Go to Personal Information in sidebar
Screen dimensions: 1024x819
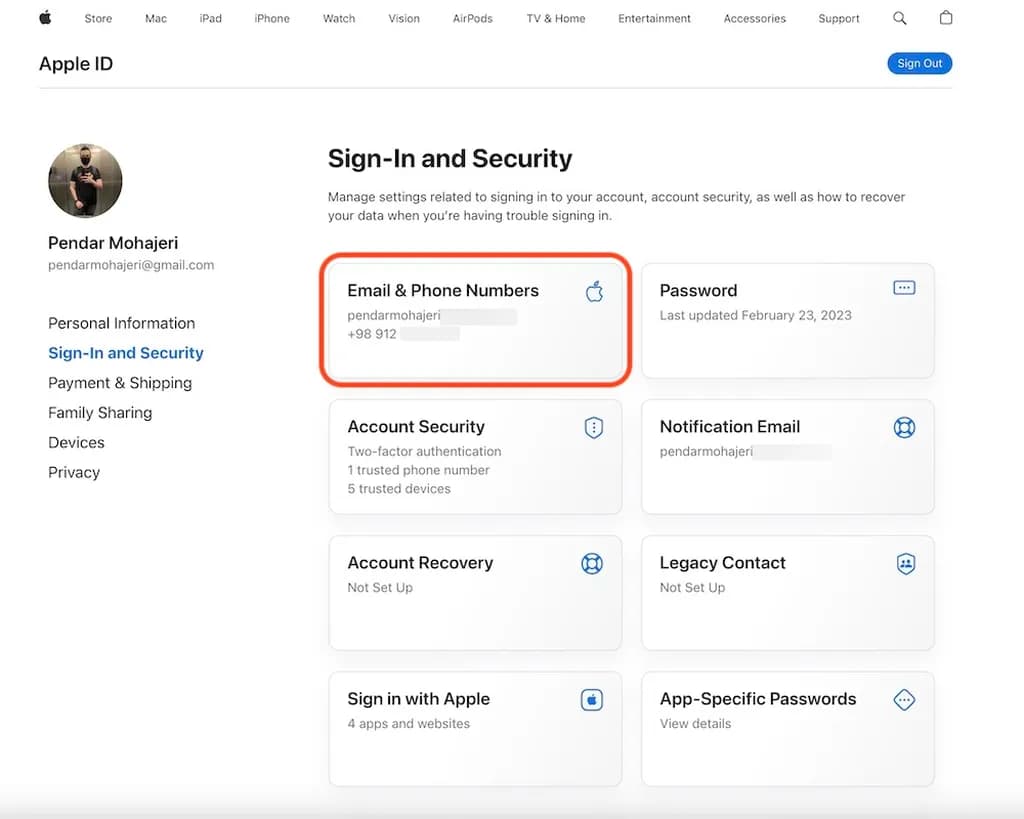click(x=121, y=323)
